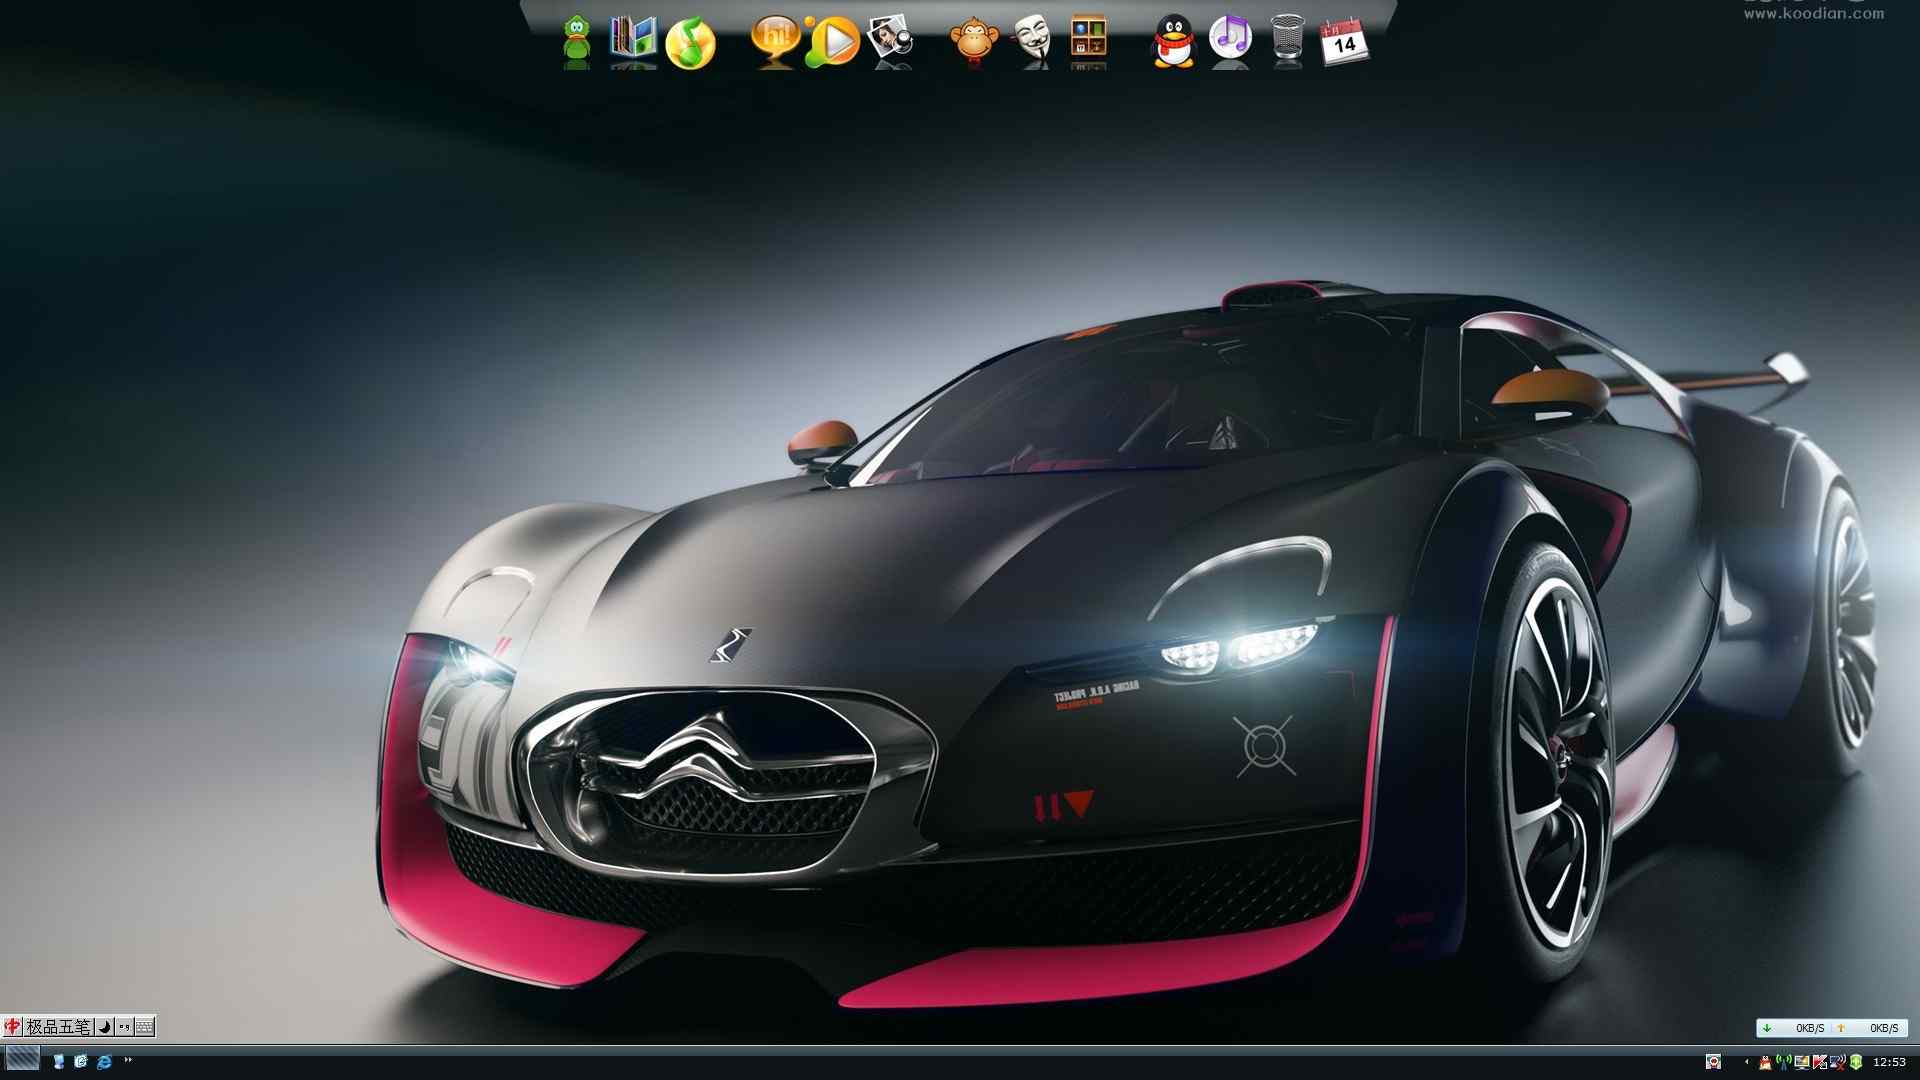
Task: Open Kaspersky red K tray icon
Action: [1820, 1062]
